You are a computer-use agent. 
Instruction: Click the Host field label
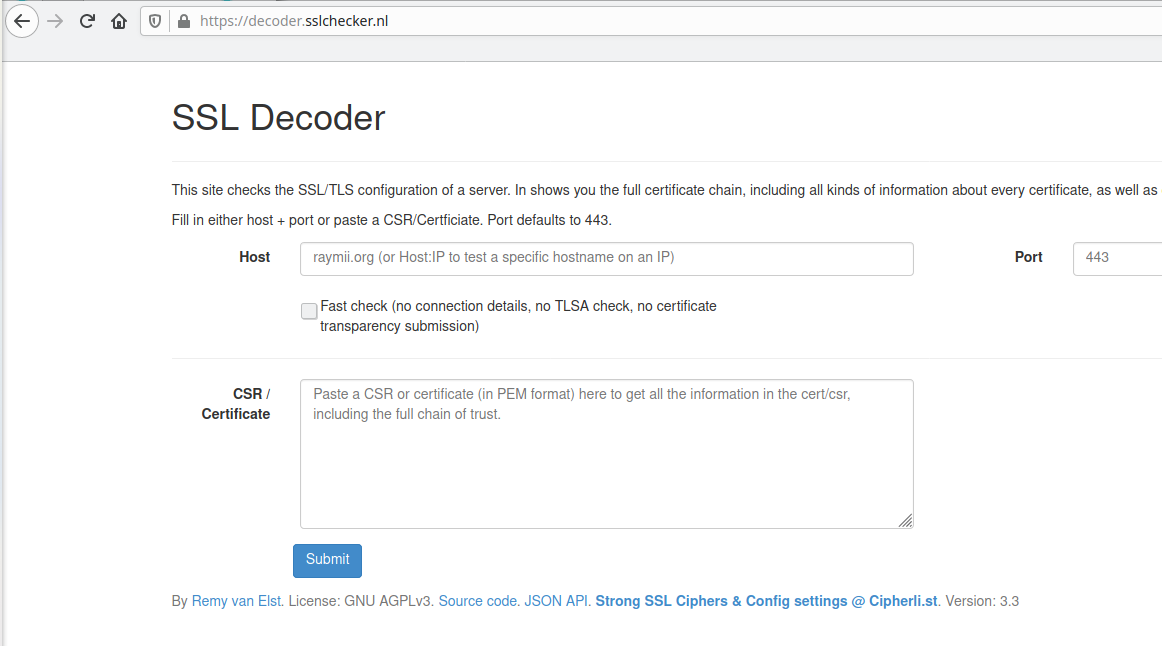(x=254, y=257)
